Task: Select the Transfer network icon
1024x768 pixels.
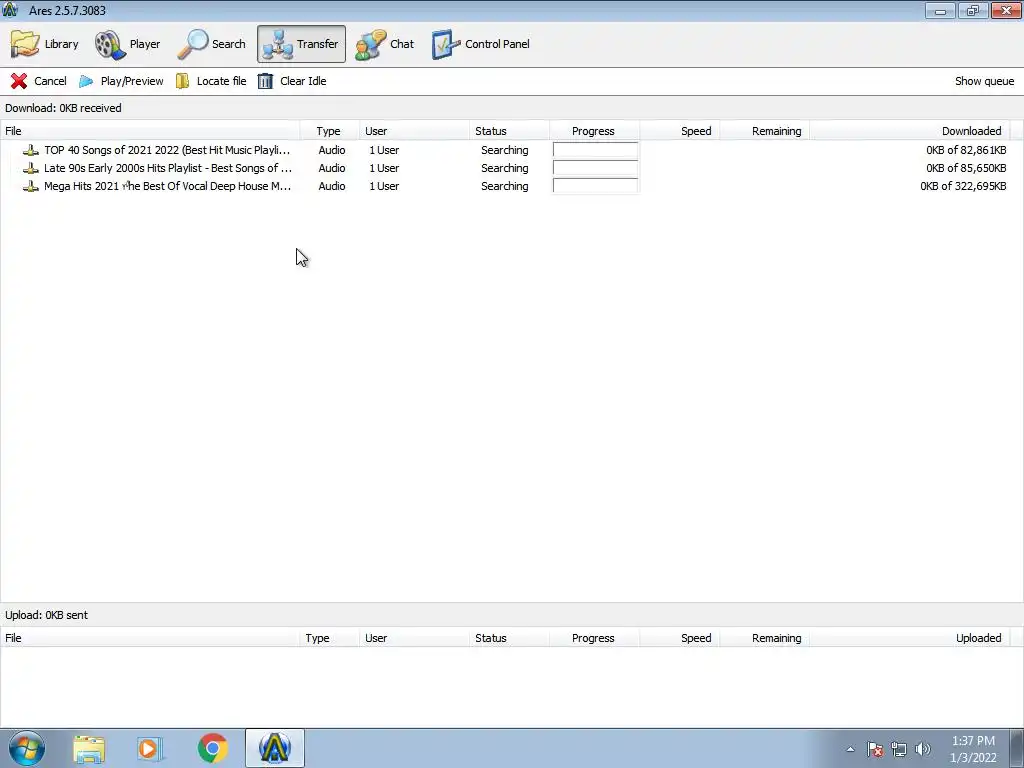Action: tap(278, 44)
